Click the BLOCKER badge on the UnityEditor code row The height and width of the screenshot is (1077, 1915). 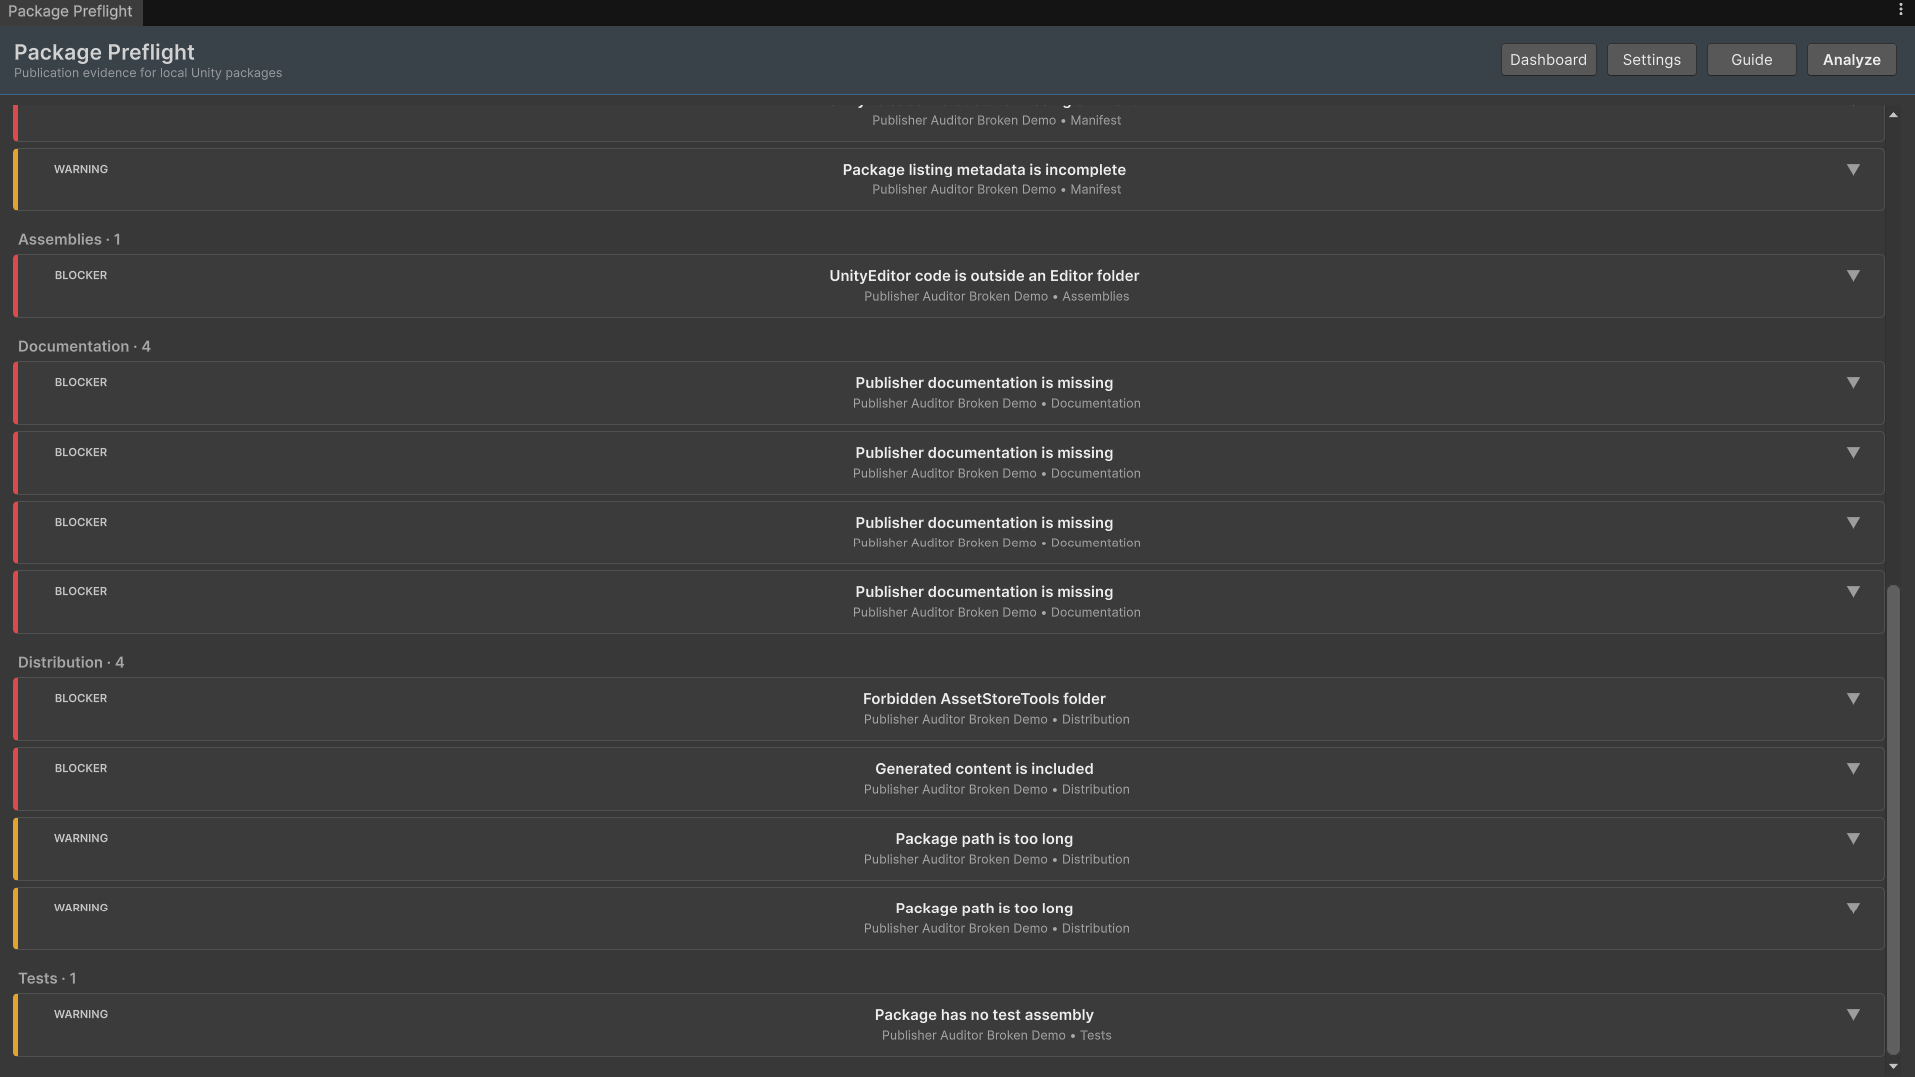pos(81,276)
